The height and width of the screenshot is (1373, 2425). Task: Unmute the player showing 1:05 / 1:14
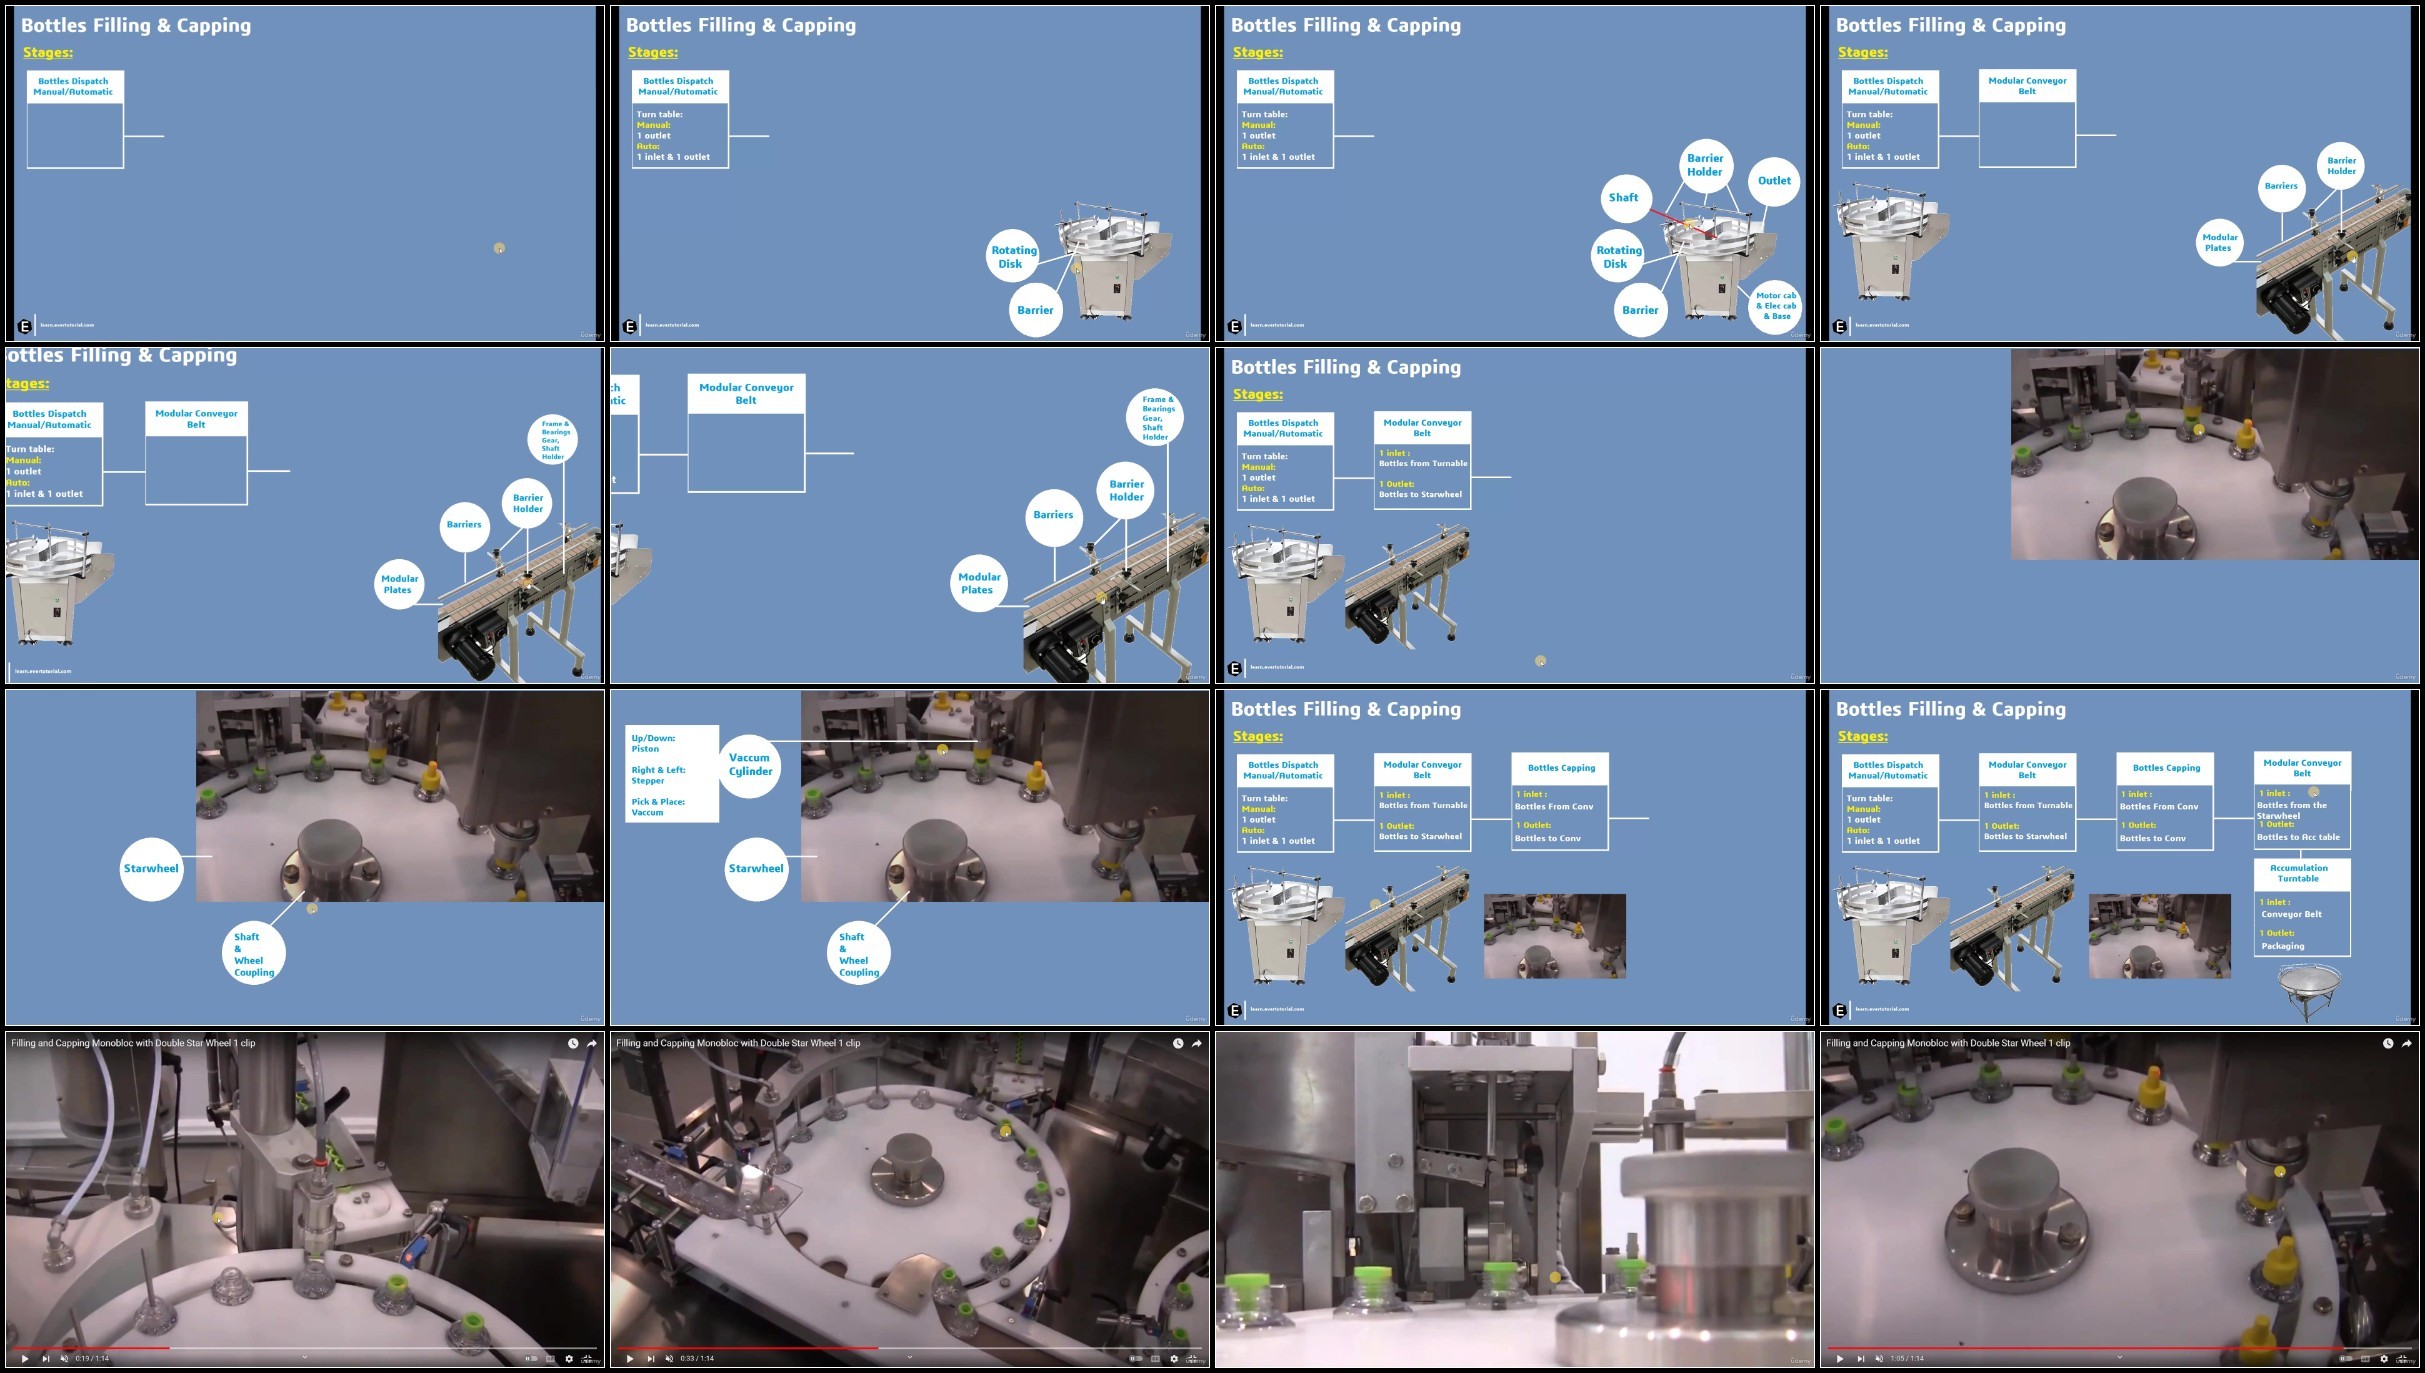[x=1879, y=1358]
